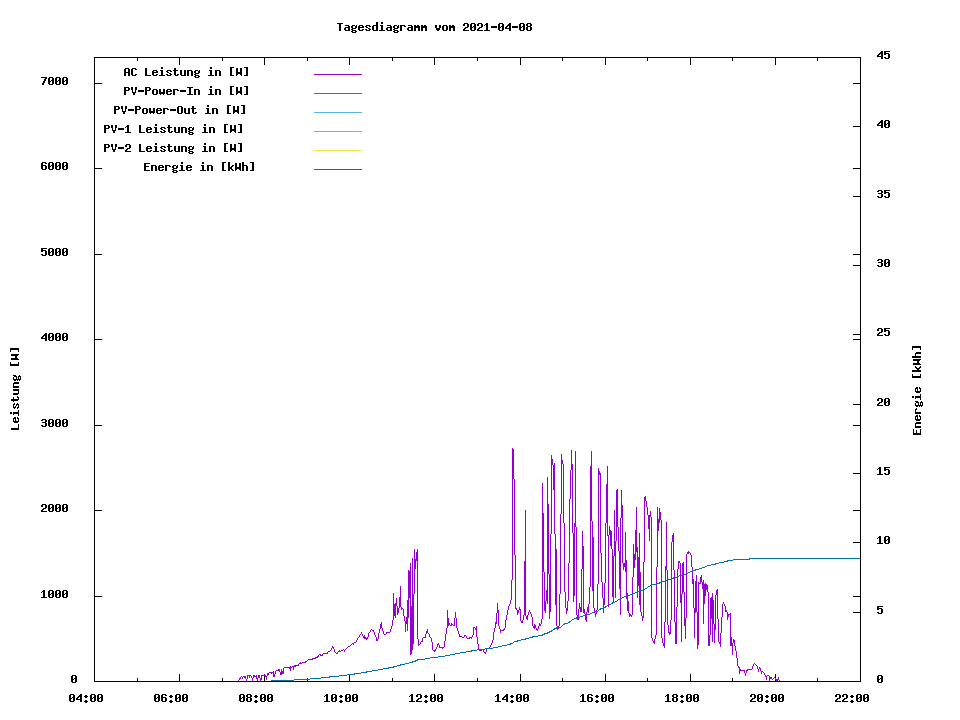Click the 3000 tick on the power axis

coord(54,424)
